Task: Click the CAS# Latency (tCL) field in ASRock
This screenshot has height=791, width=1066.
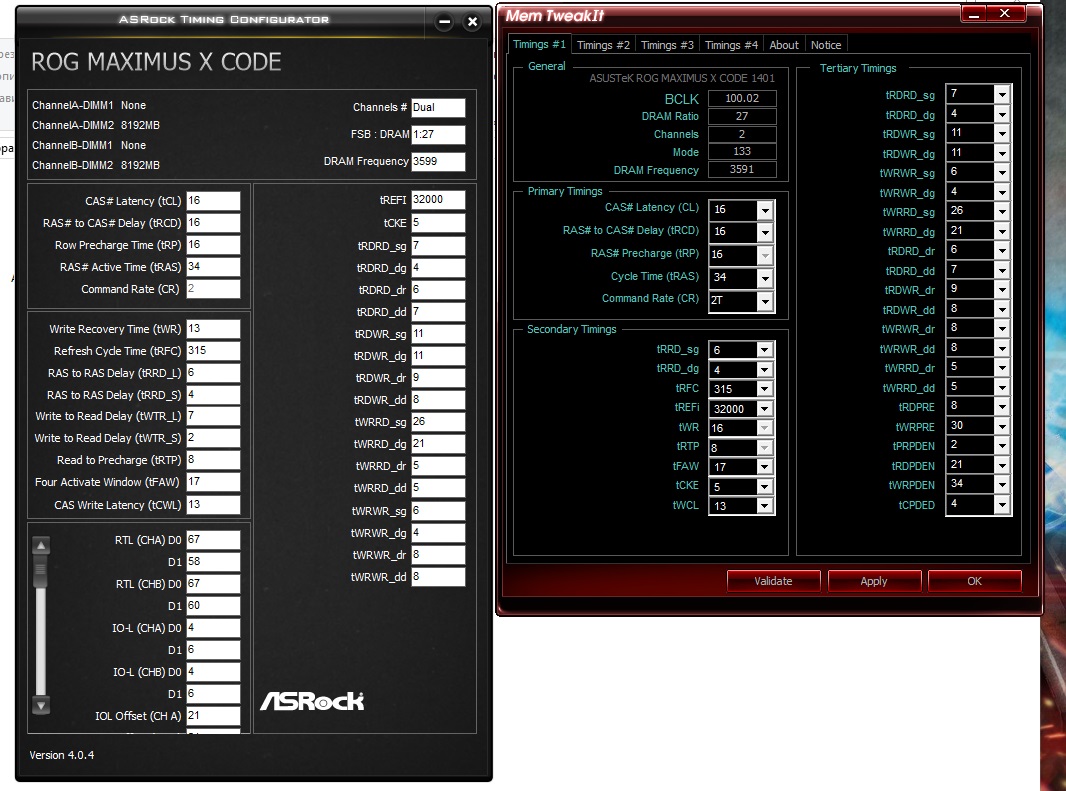Action: [213, 201]
